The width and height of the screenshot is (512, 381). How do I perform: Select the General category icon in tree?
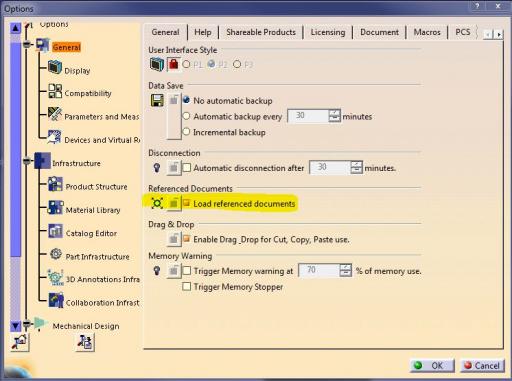click(43, 45)
